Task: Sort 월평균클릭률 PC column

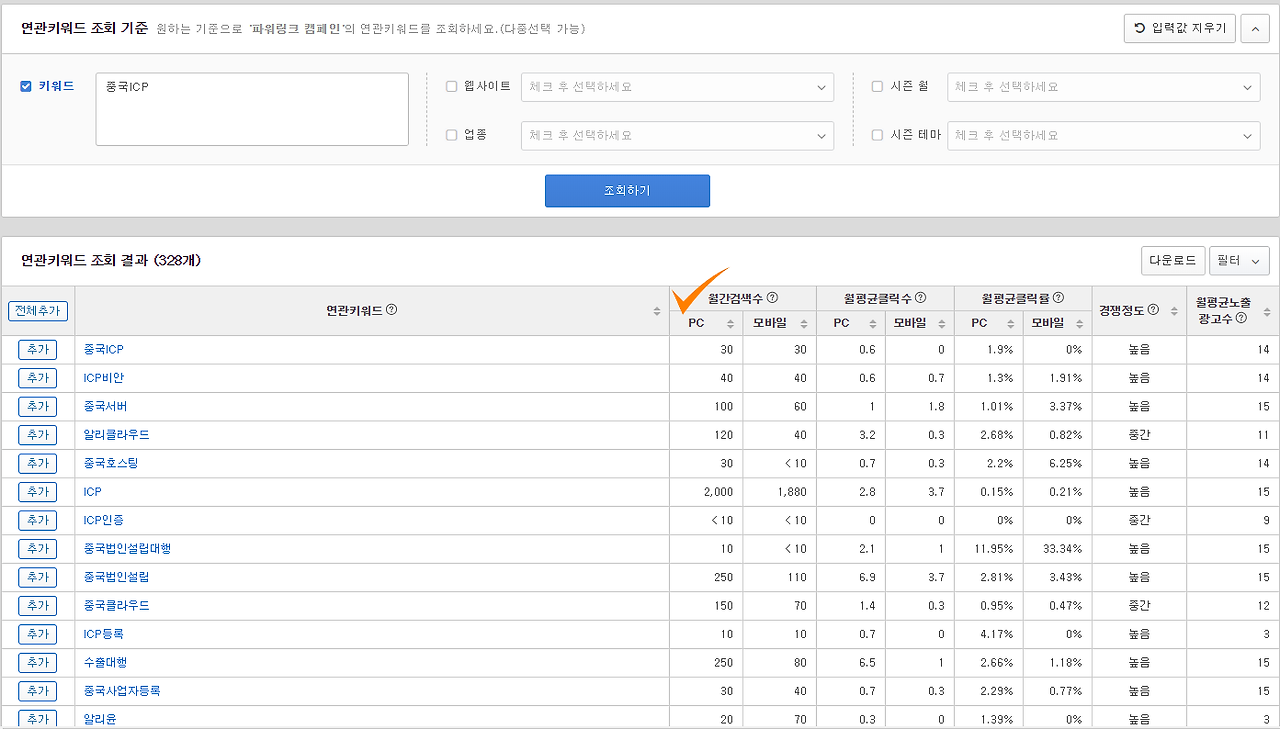Action: tap(1011, 323)
